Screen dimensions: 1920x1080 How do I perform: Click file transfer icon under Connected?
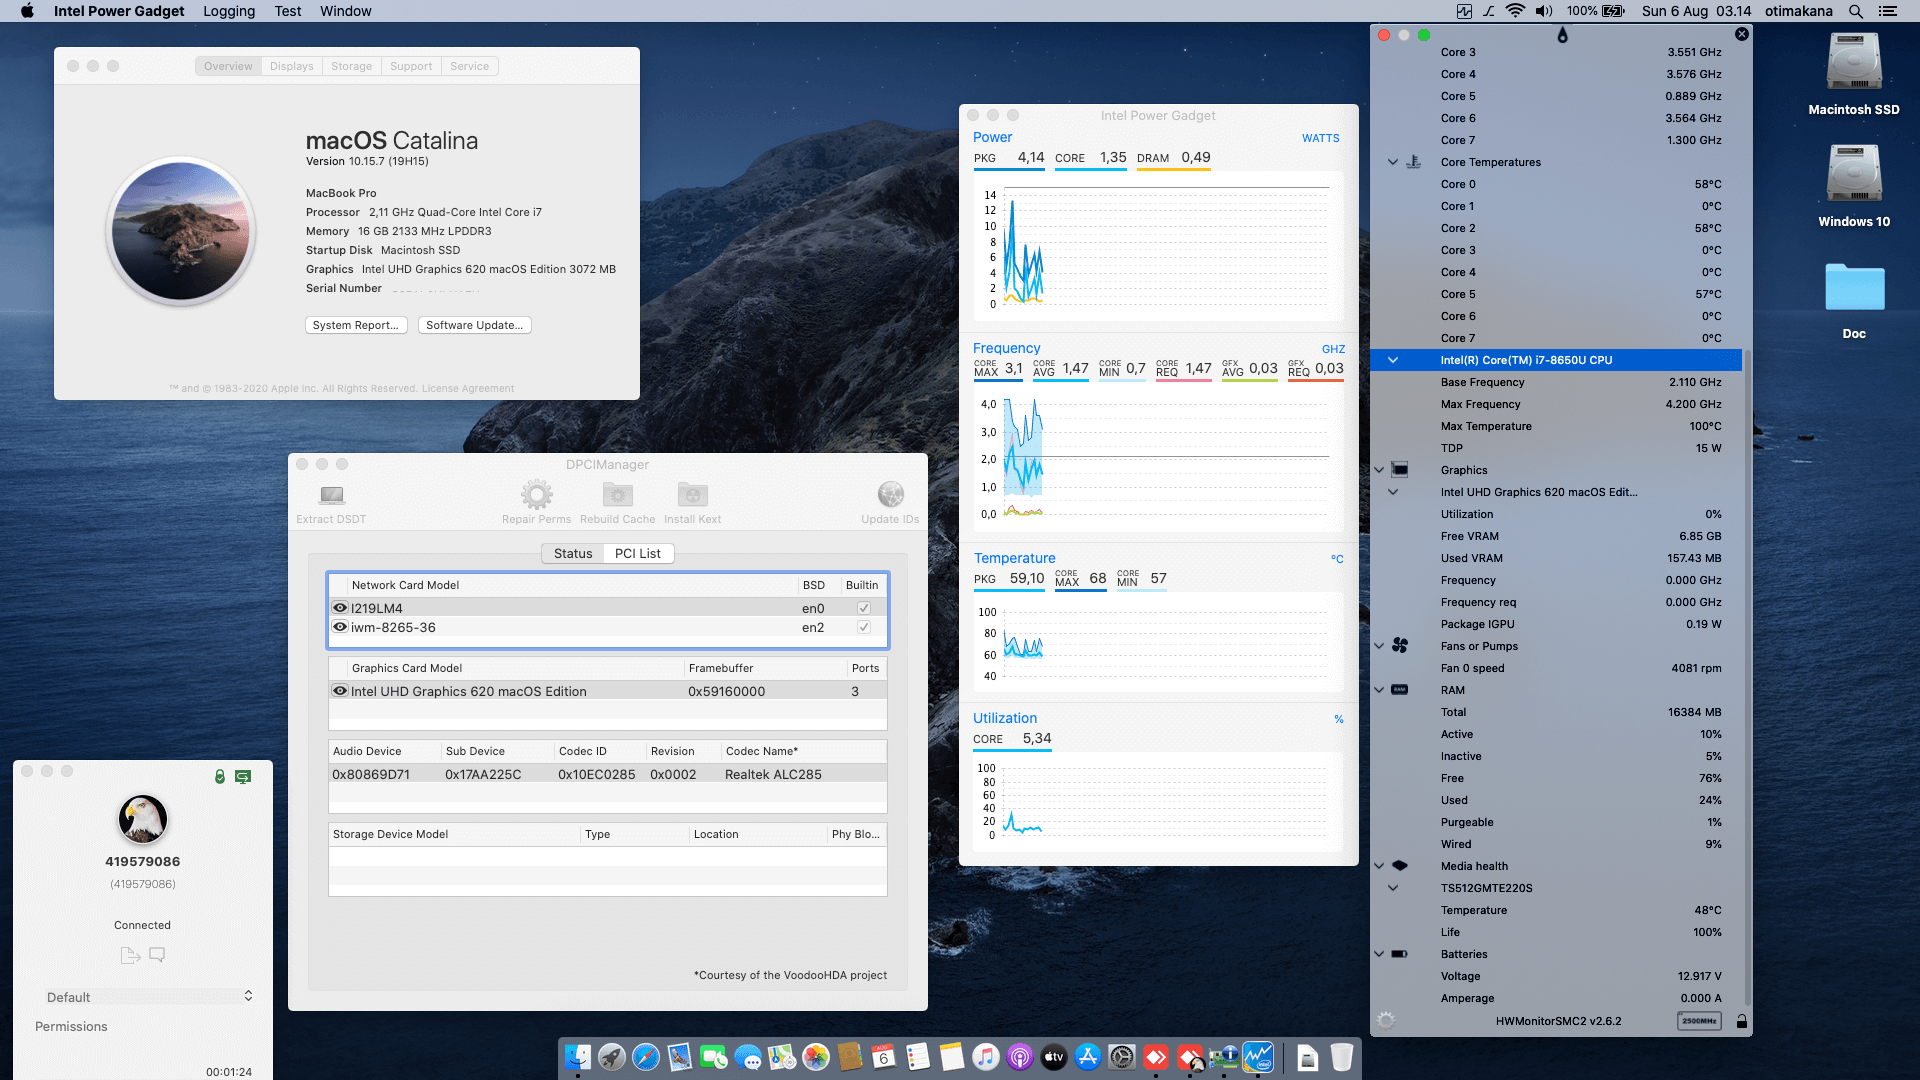[130, 955]
